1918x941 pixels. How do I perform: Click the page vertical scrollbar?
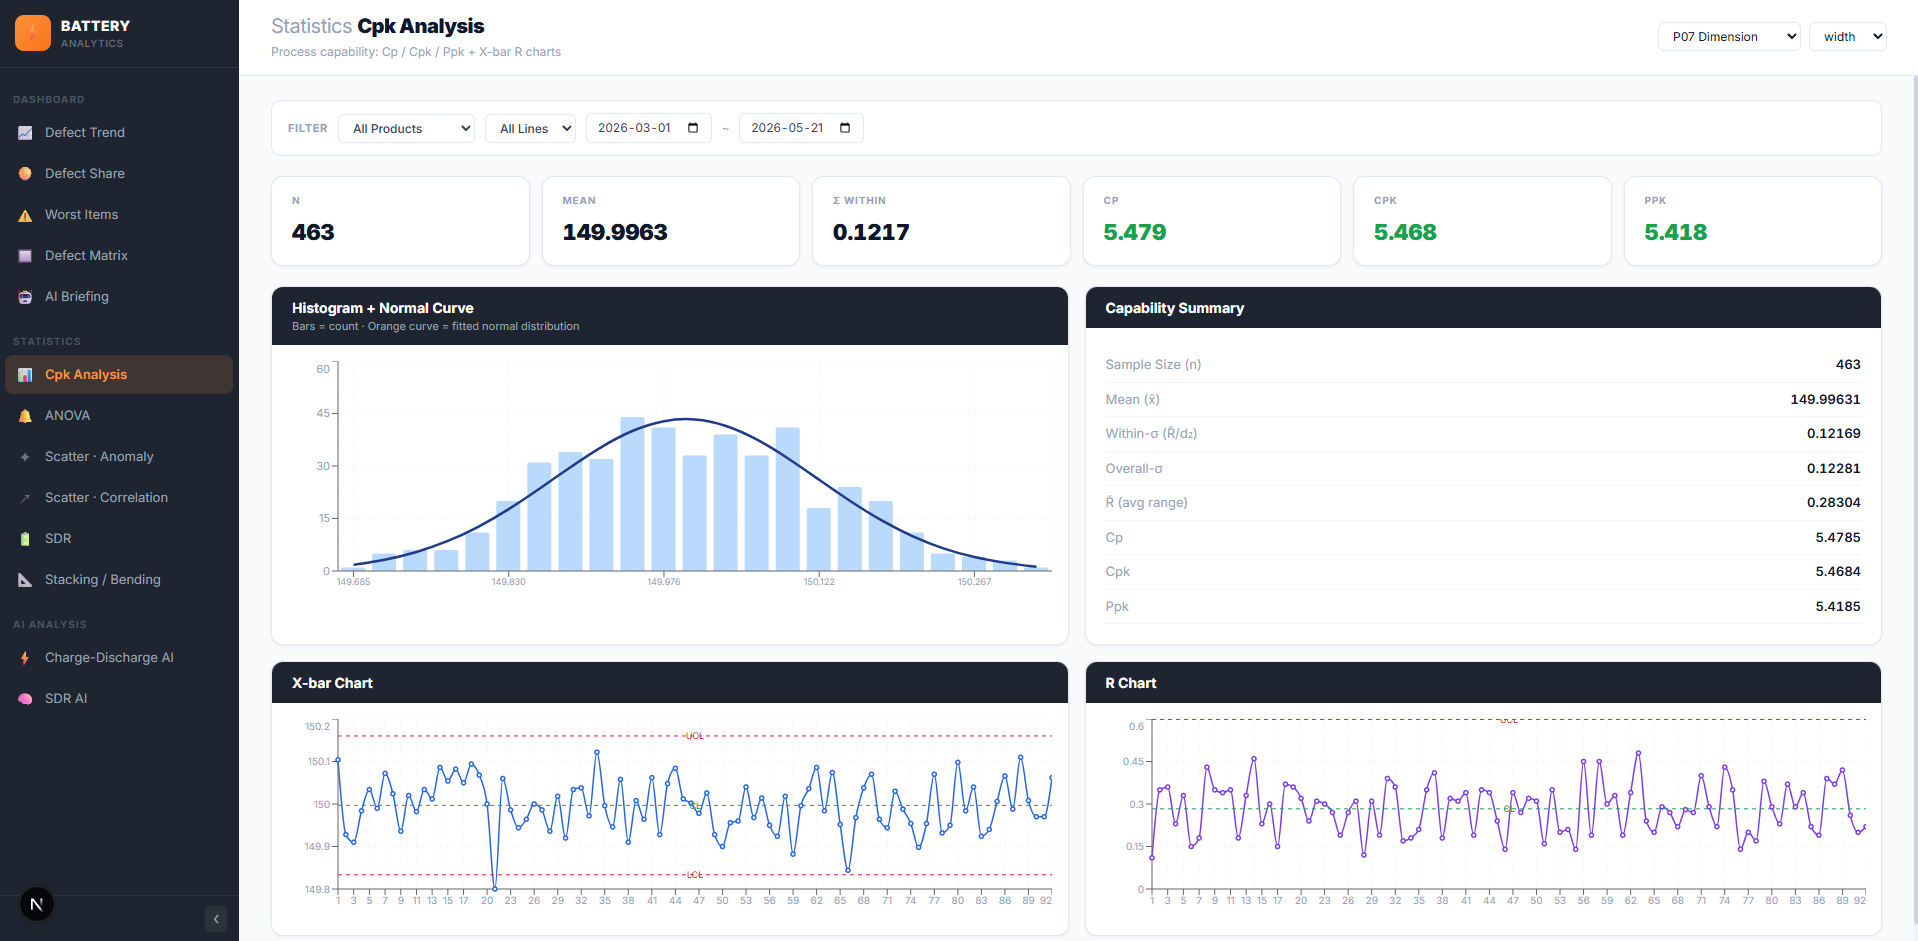coord(1914,500)
